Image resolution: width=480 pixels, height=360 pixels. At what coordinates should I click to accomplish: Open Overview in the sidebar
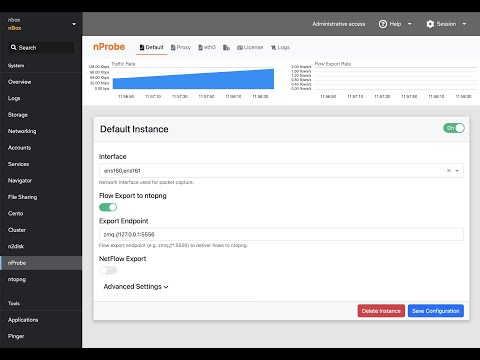coord(41,82)
